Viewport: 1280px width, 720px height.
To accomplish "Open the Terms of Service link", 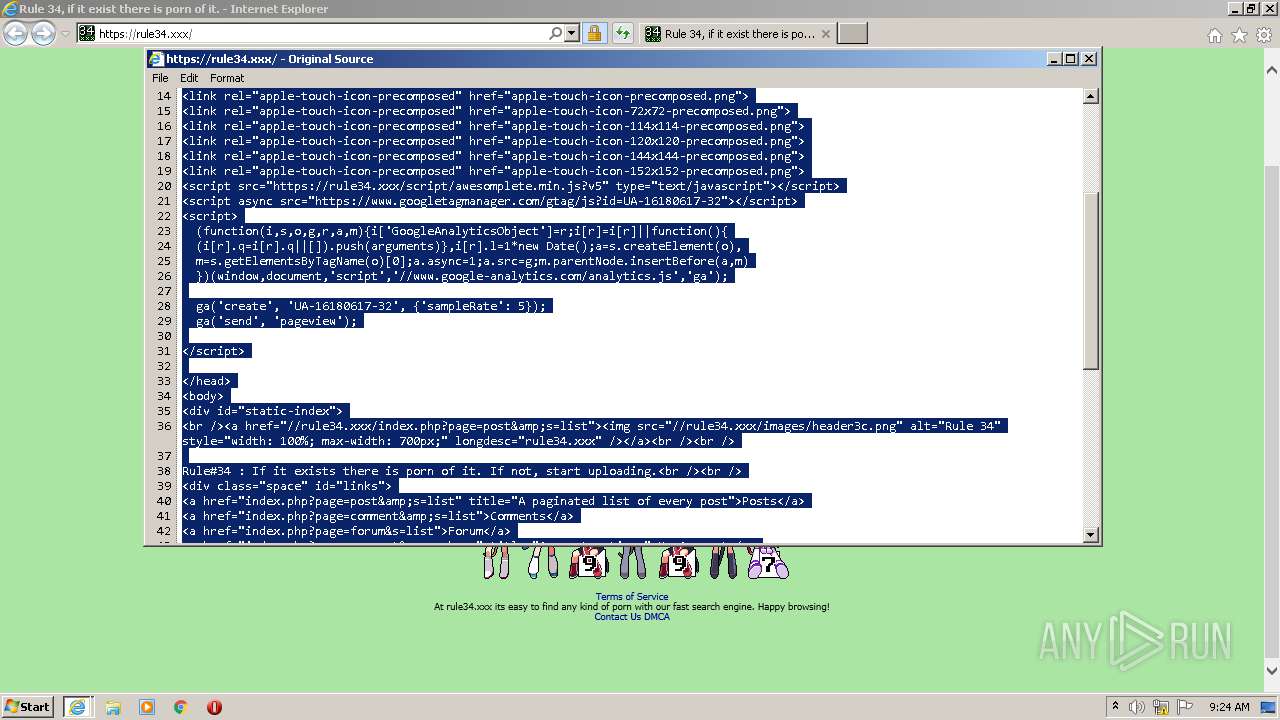I will (x=632, y=597).
